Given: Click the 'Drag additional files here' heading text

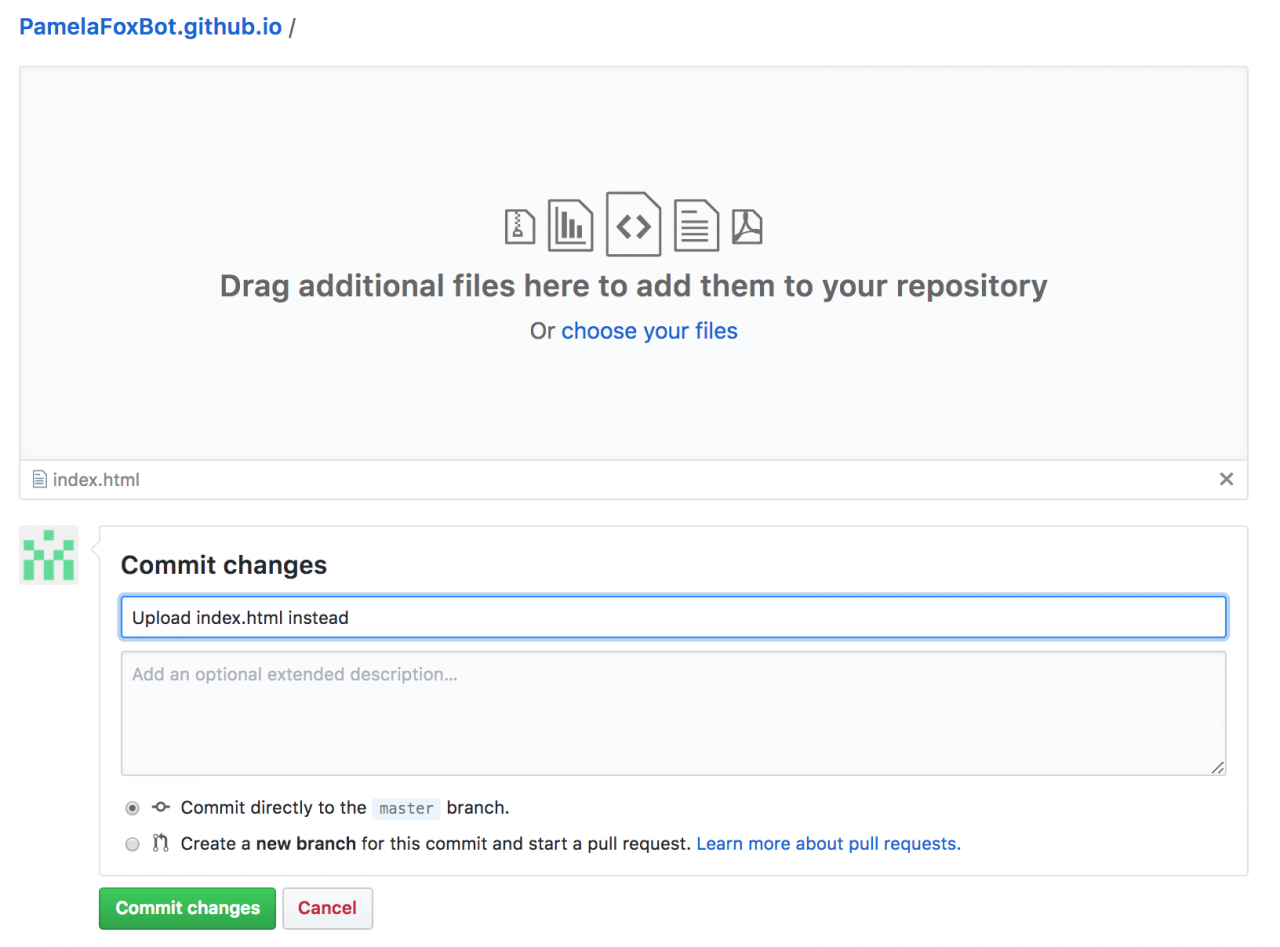Looking at the screenshot, I should 634,286.
